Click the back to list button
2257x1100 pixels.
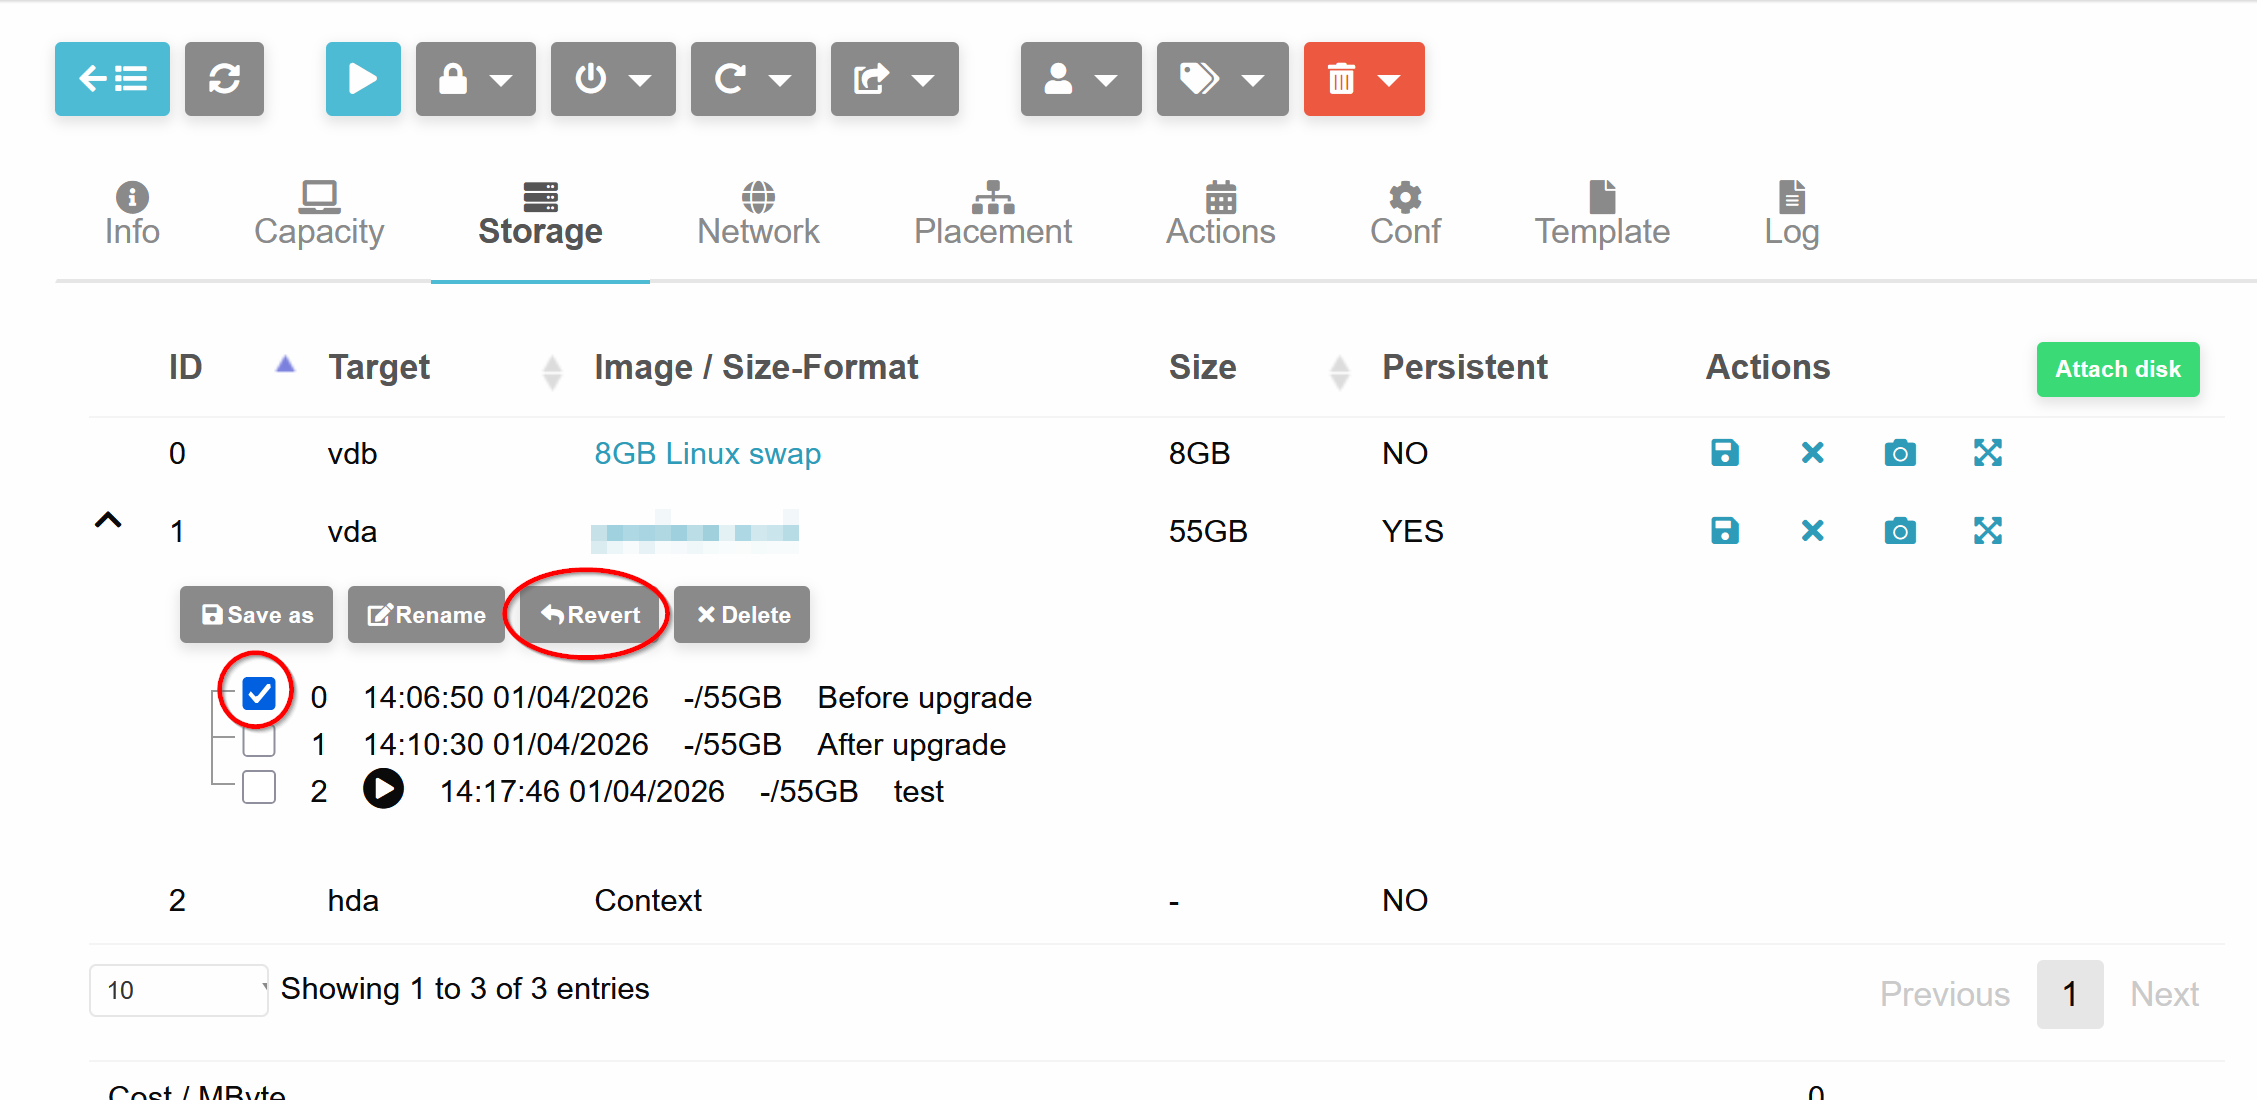[x=112, y=79]
